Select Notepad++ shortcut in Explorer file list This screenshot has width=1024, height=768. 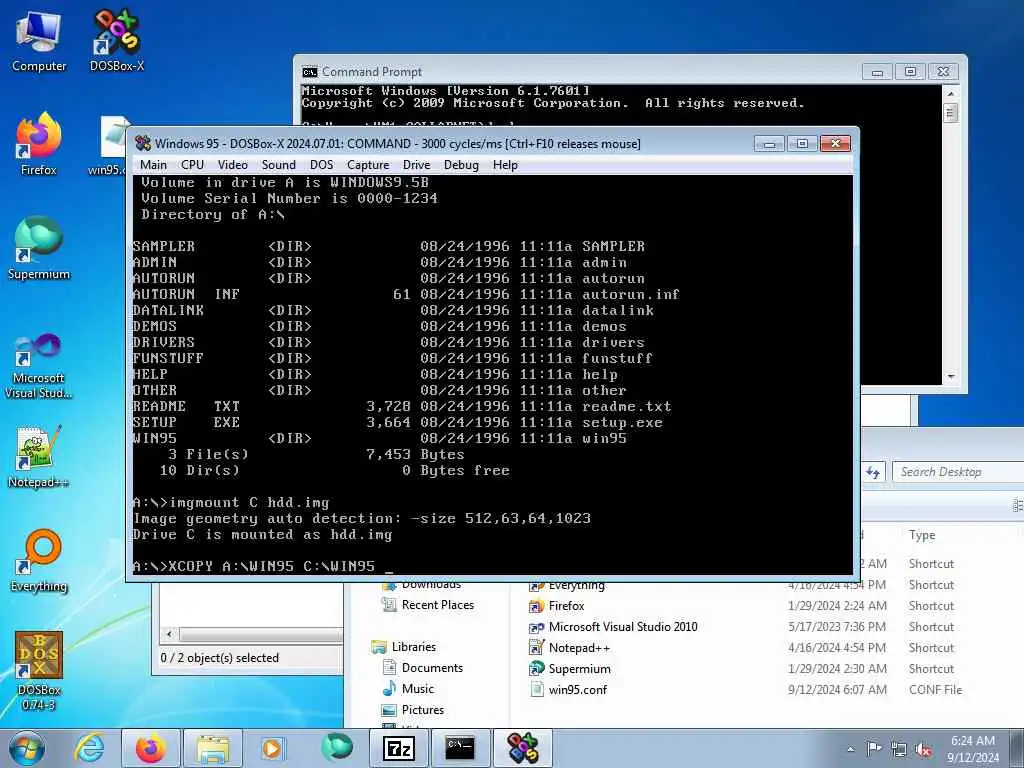coord(569,647)
